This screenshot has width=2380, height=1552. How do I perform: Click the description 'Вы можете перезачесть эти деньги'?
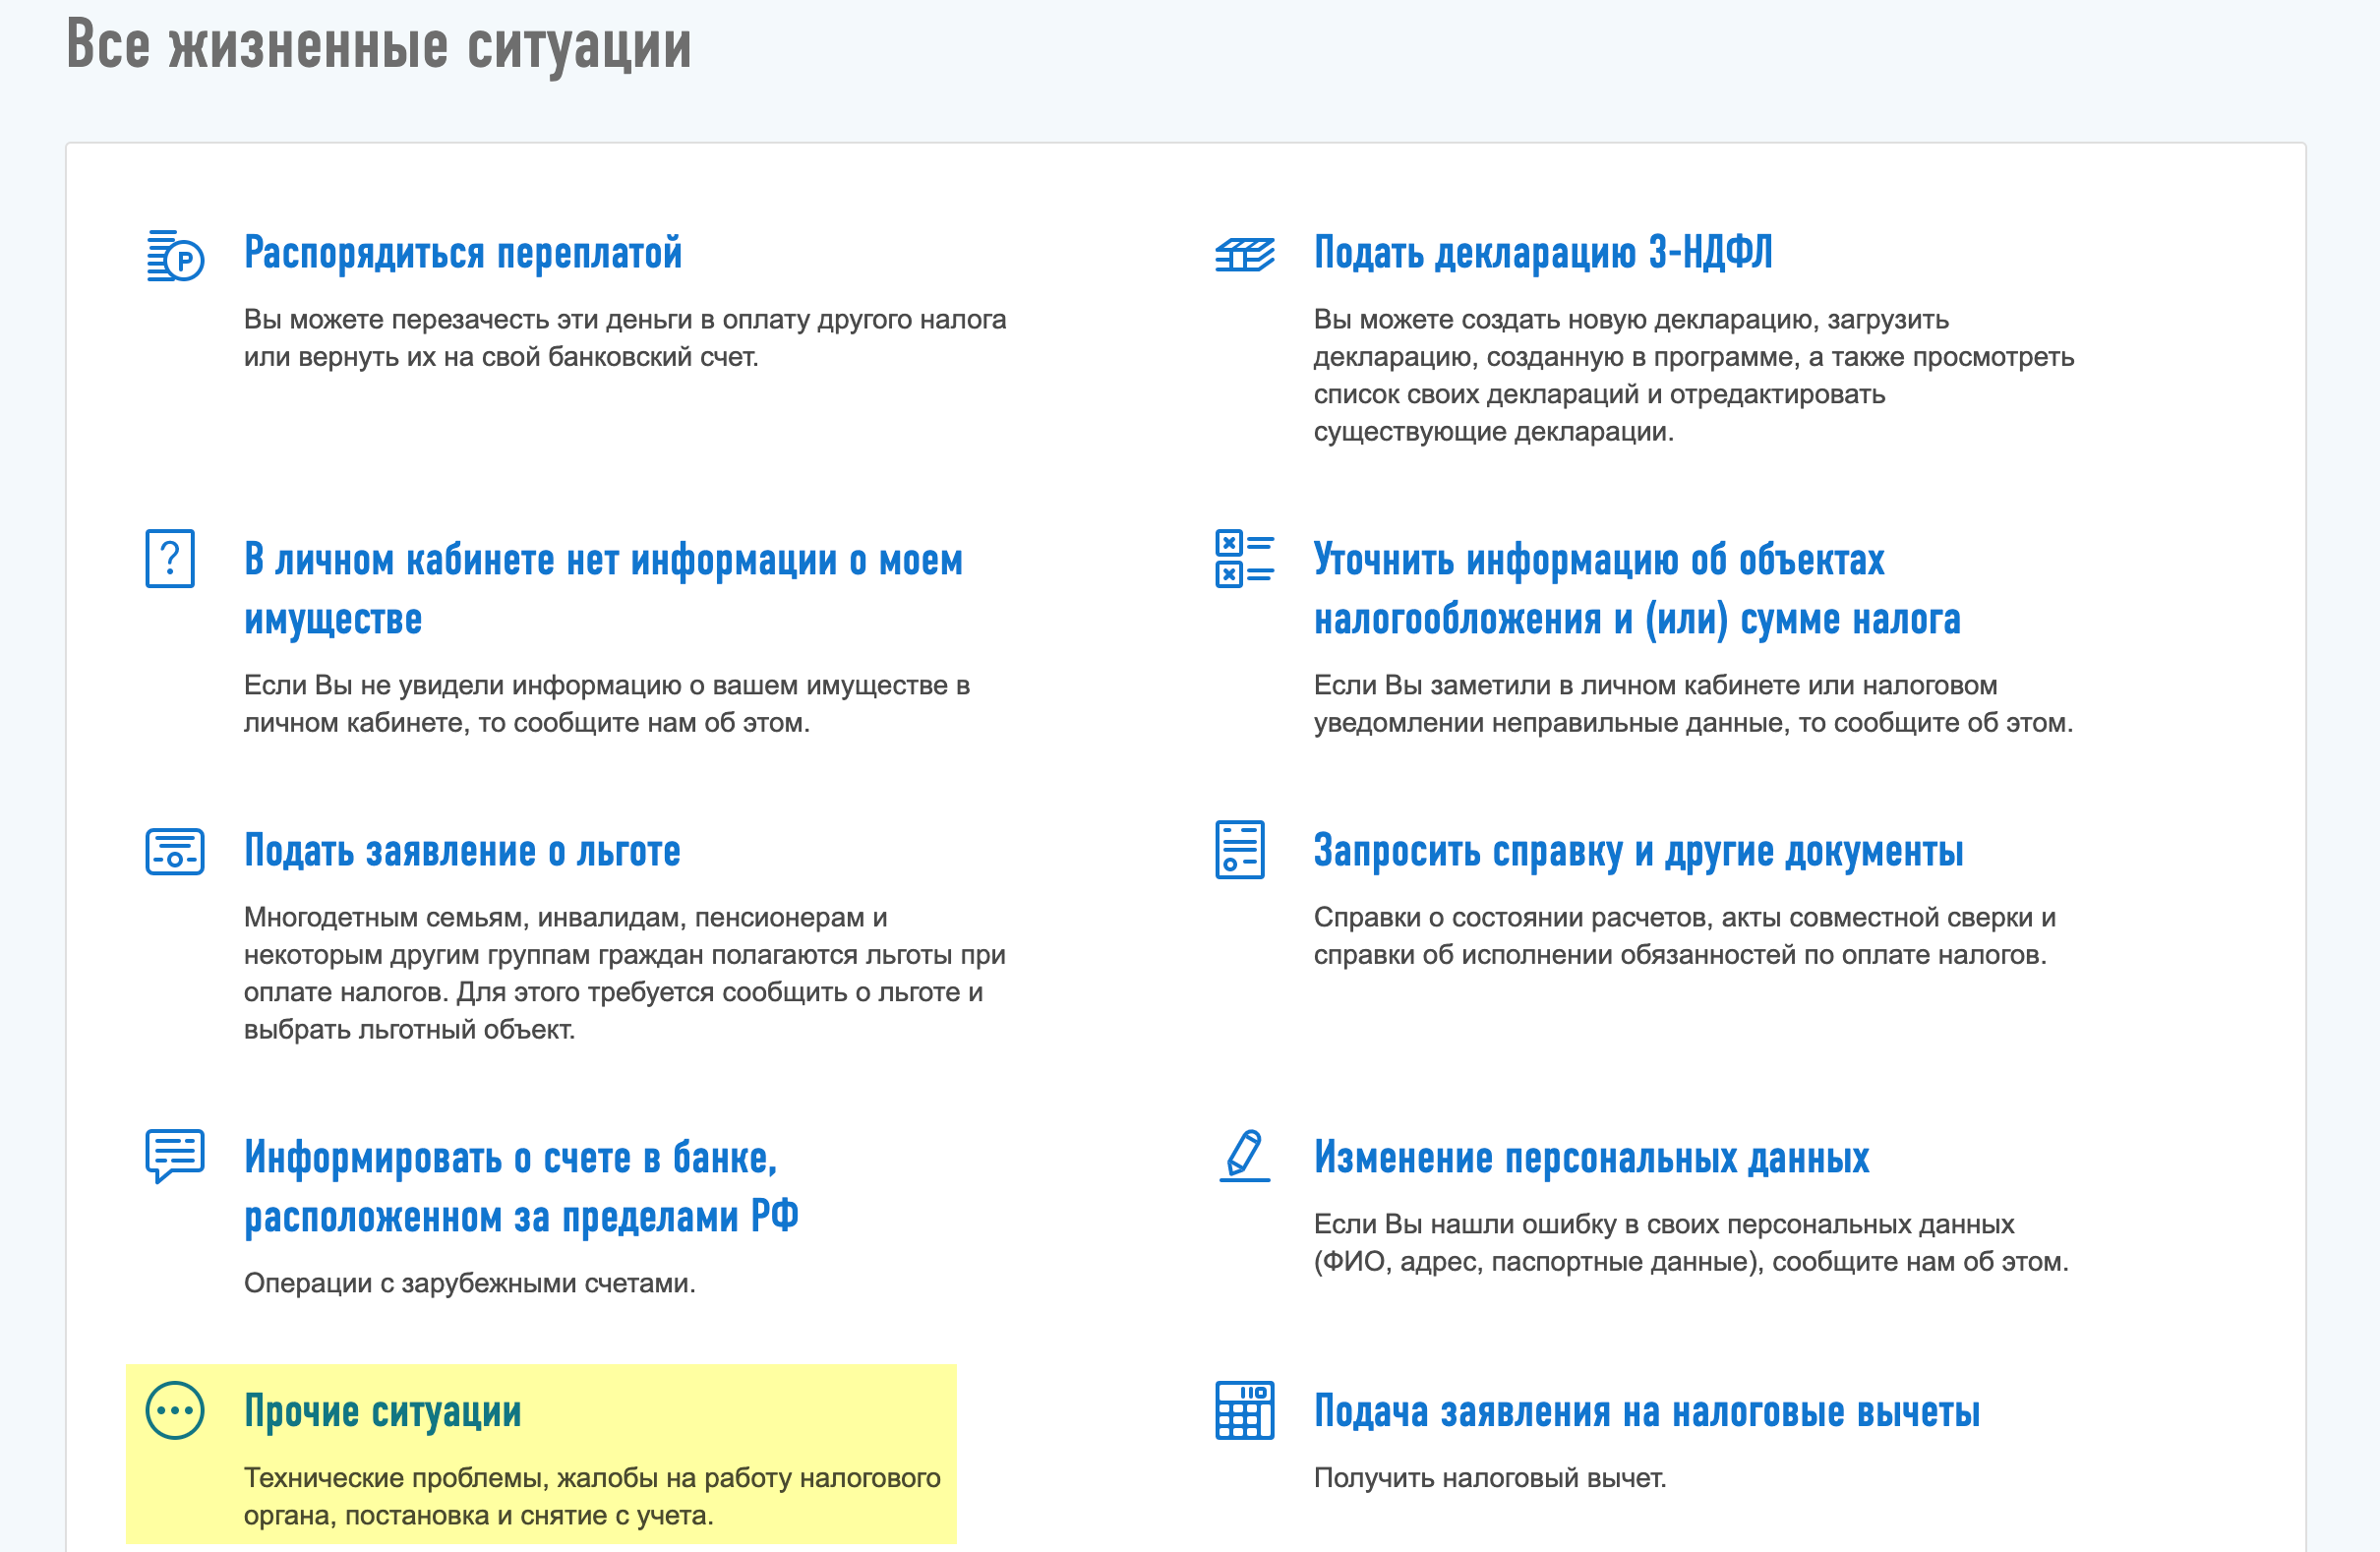pyautogui.click(x=625, y=338)
